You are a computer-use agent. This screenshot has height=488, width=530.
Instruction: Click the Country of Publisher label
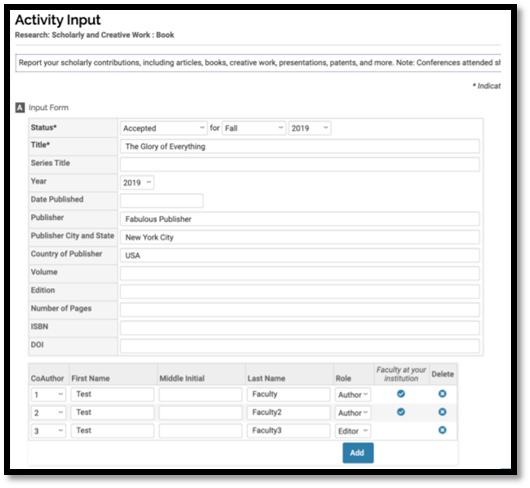(x=66, y=254)
